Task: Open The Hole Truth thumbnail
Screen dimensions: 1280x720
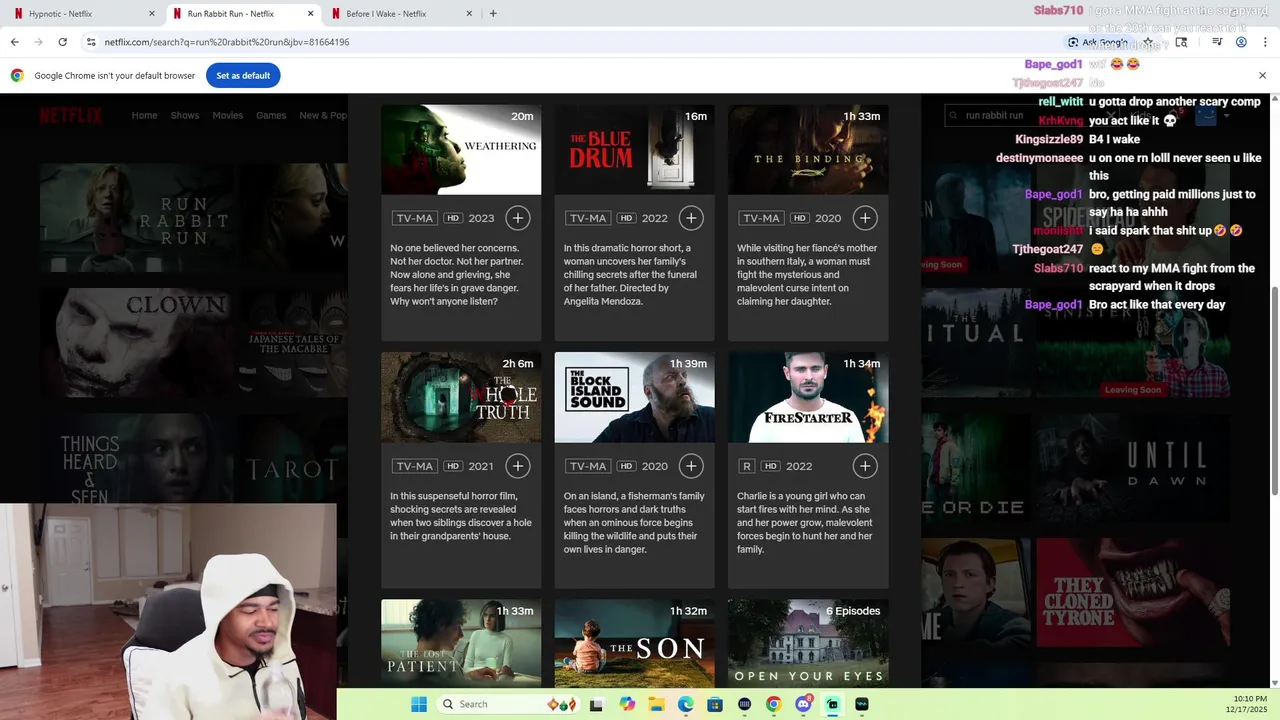Action: click(x=461, y=397)
